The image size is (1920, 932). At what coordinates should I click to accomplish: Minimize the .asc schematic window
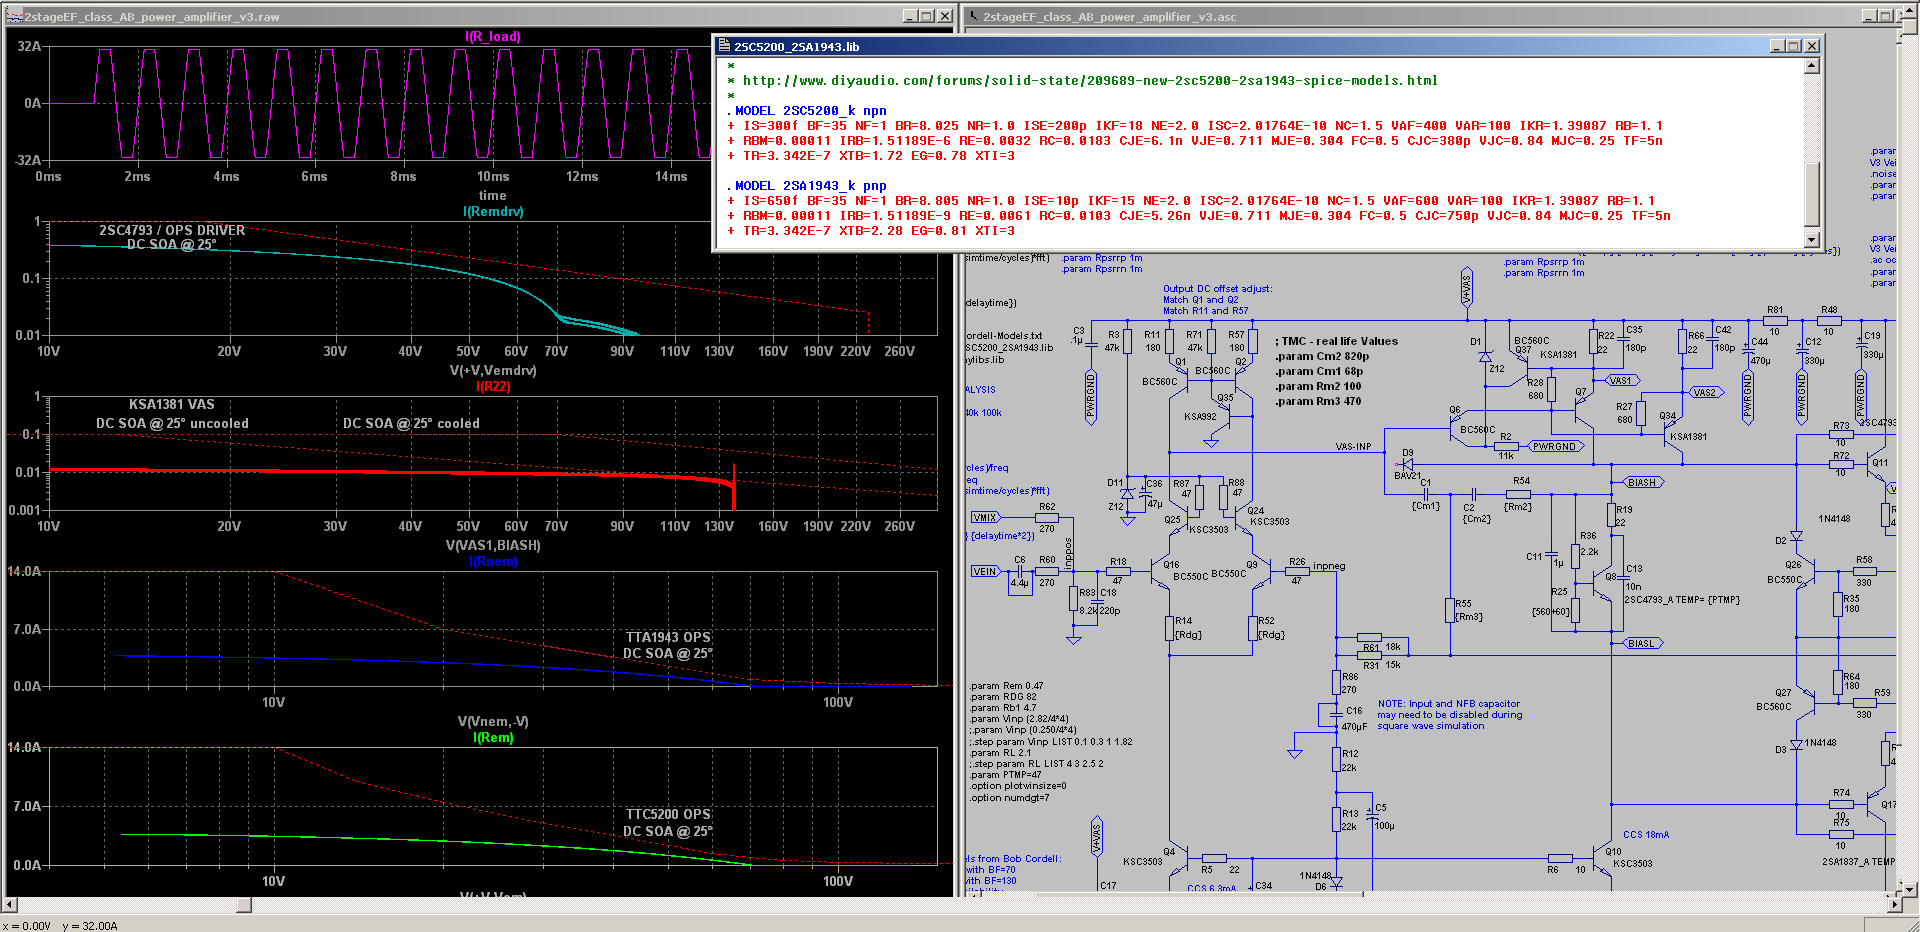(1868, 16)
